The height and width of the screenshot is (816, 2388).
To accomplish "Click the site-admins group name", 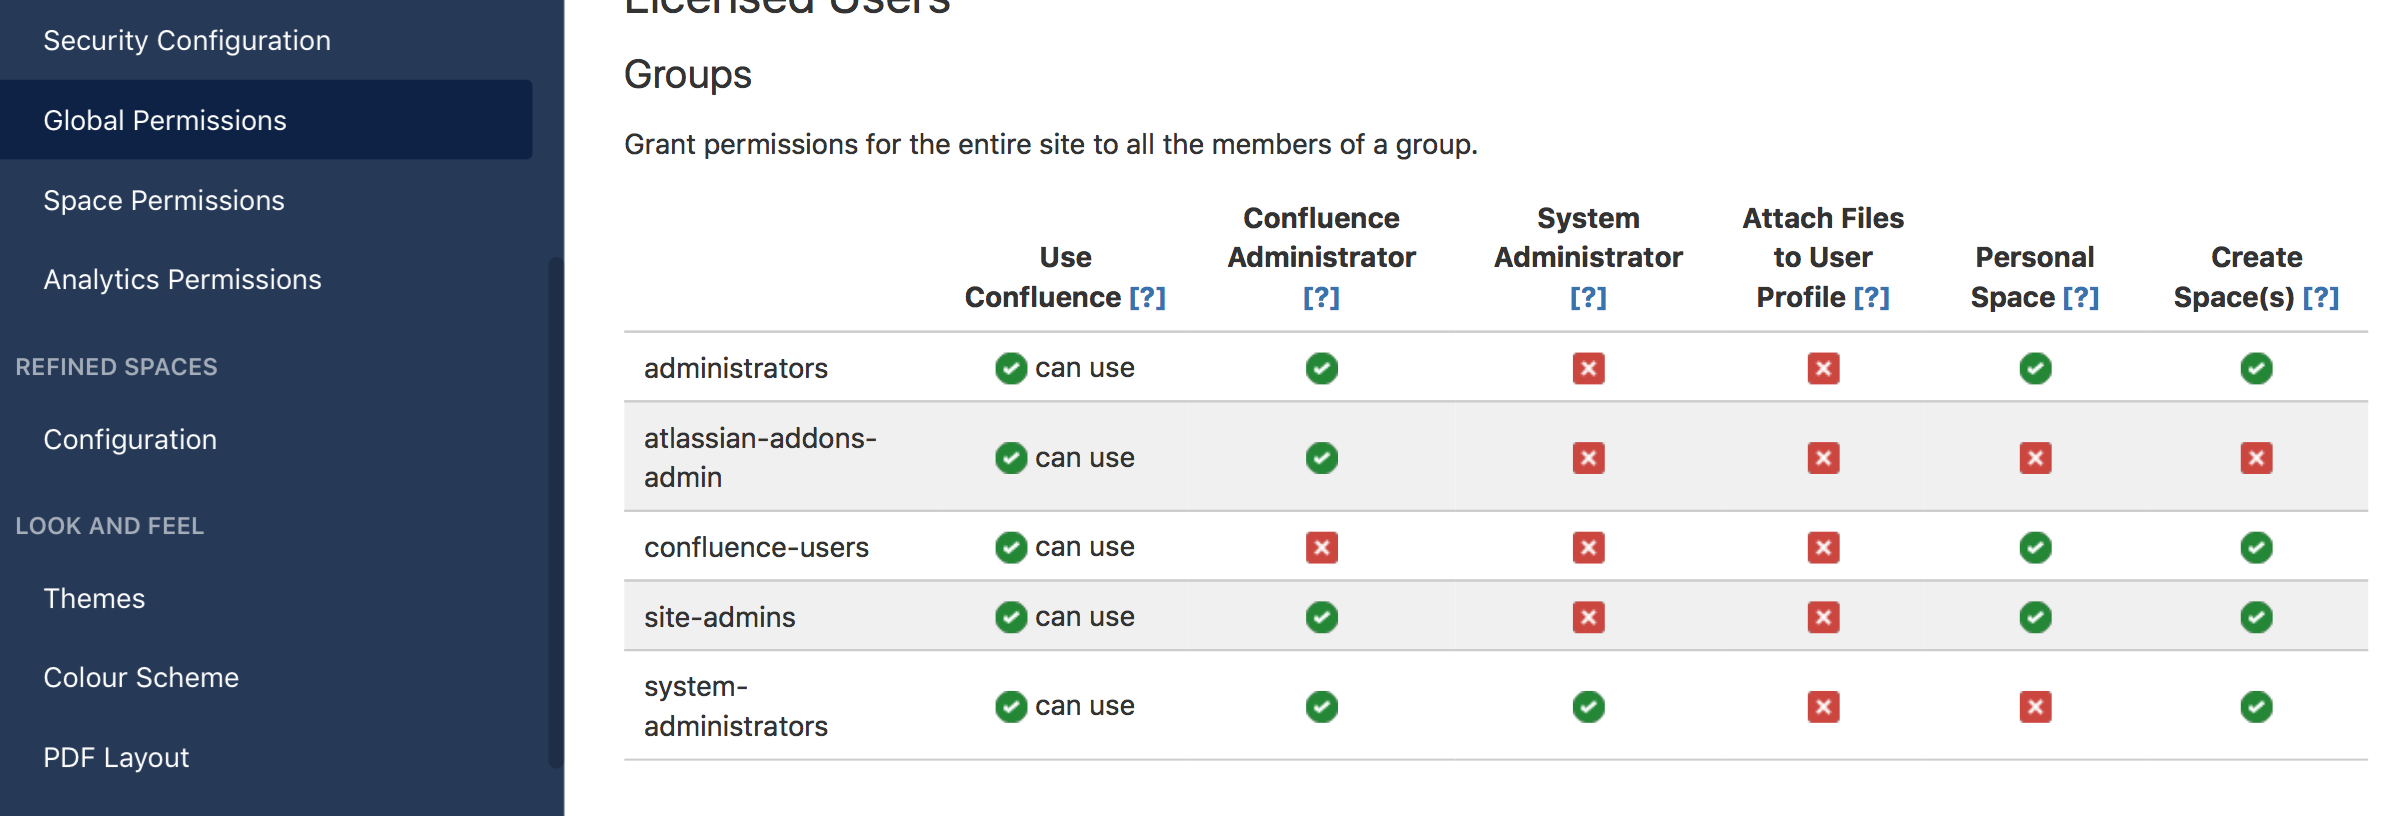I will (x=720, y=617).
